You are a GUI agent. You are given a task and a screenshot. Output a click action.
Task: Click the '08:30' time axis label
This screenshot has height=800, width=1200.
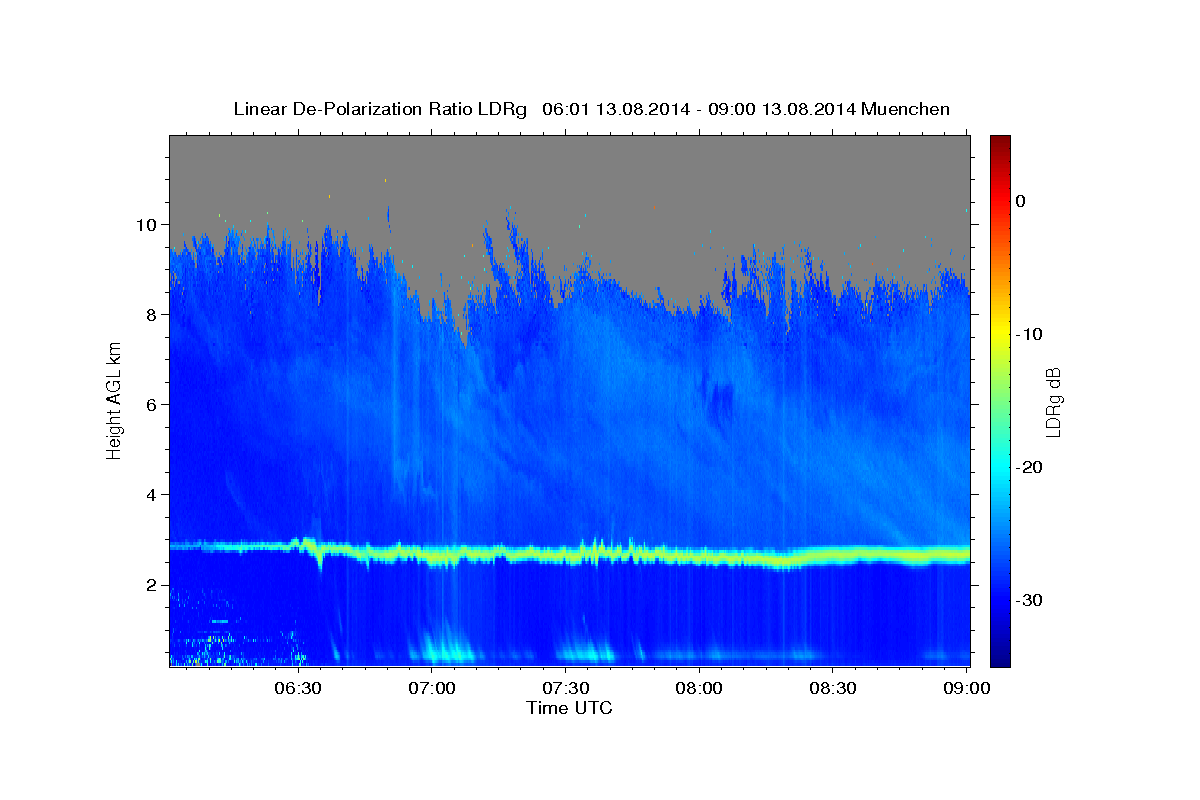coord(833,689)
